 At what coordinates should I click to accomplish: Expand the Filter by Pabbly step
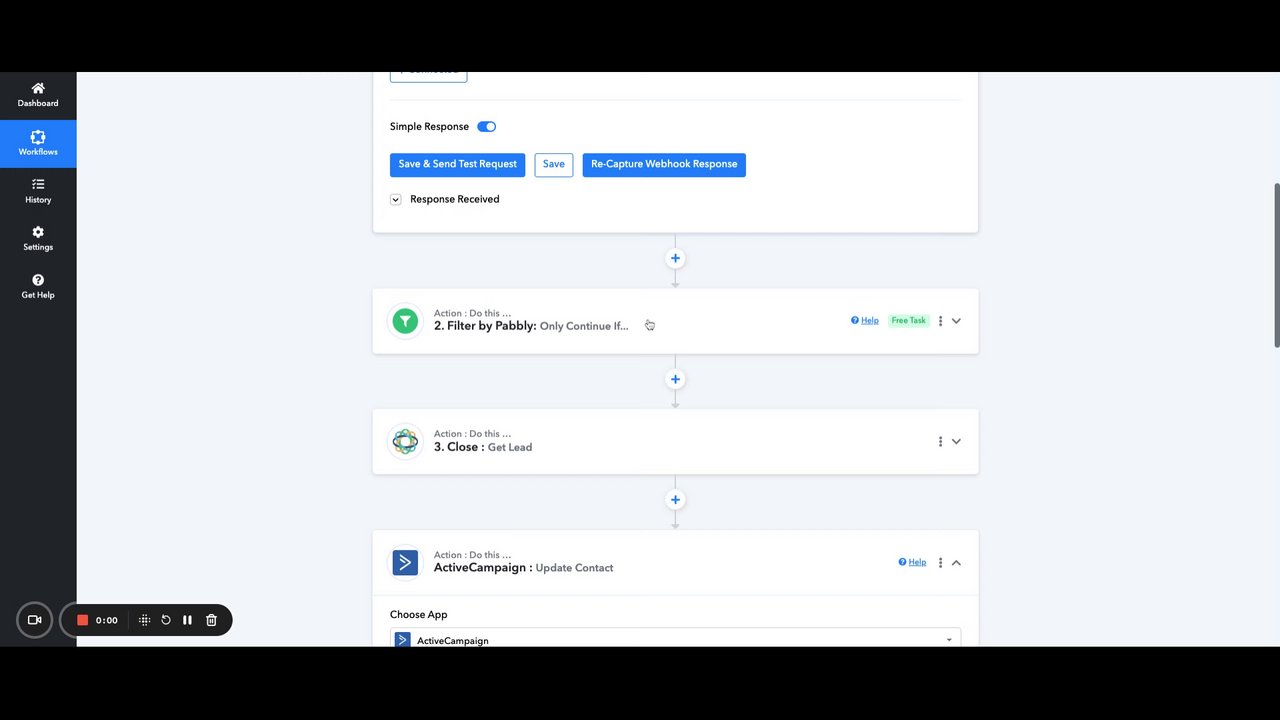coord(956,321)
